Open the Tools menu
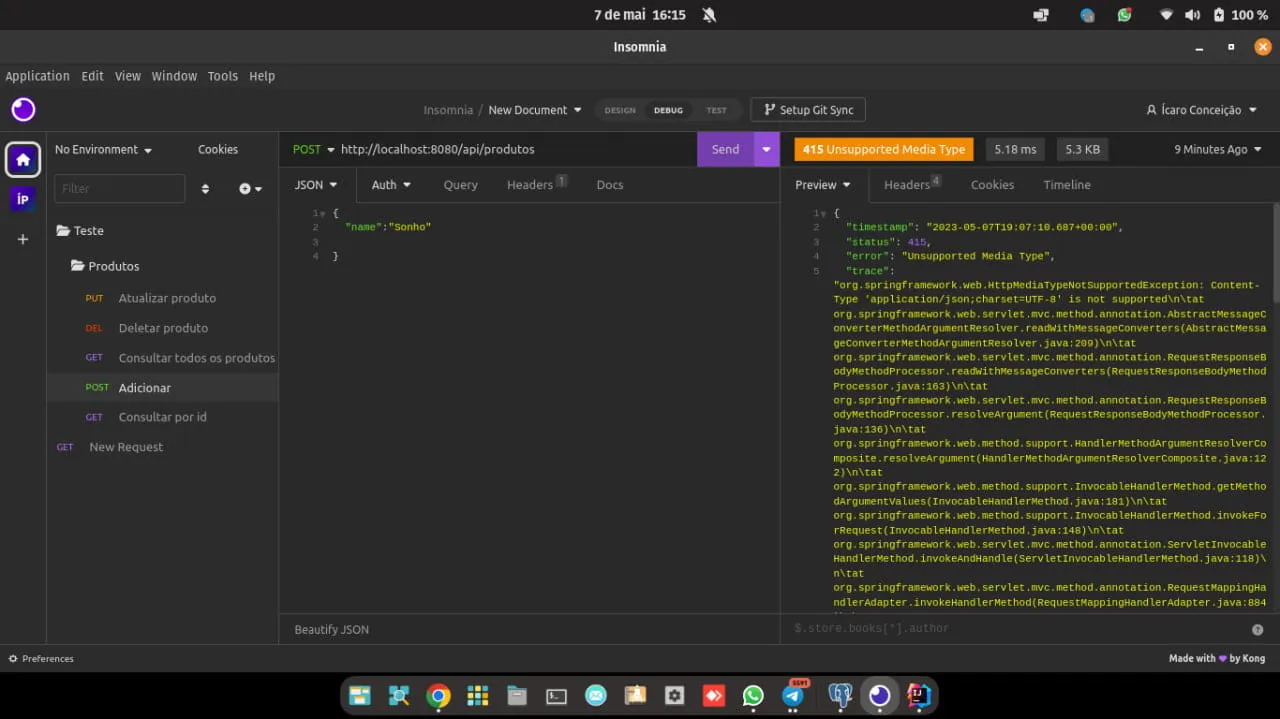The image size is (1280, 719). (223, 76)
